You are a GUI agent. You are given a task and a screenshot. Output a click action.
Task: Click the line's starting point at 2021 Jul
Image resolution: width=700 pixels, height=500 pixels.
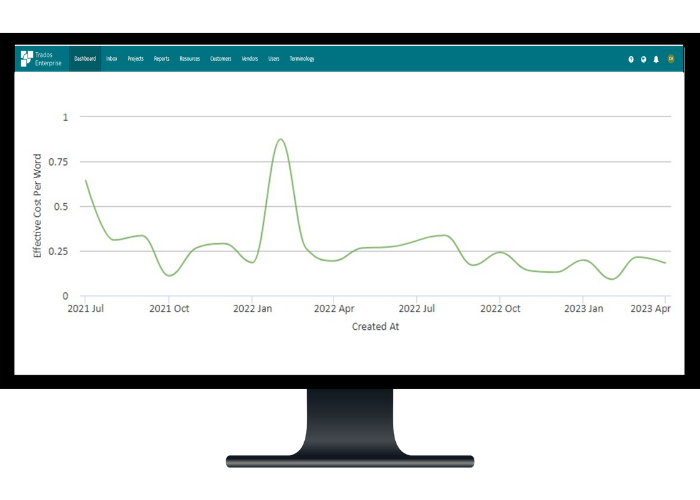pos(86,181)
